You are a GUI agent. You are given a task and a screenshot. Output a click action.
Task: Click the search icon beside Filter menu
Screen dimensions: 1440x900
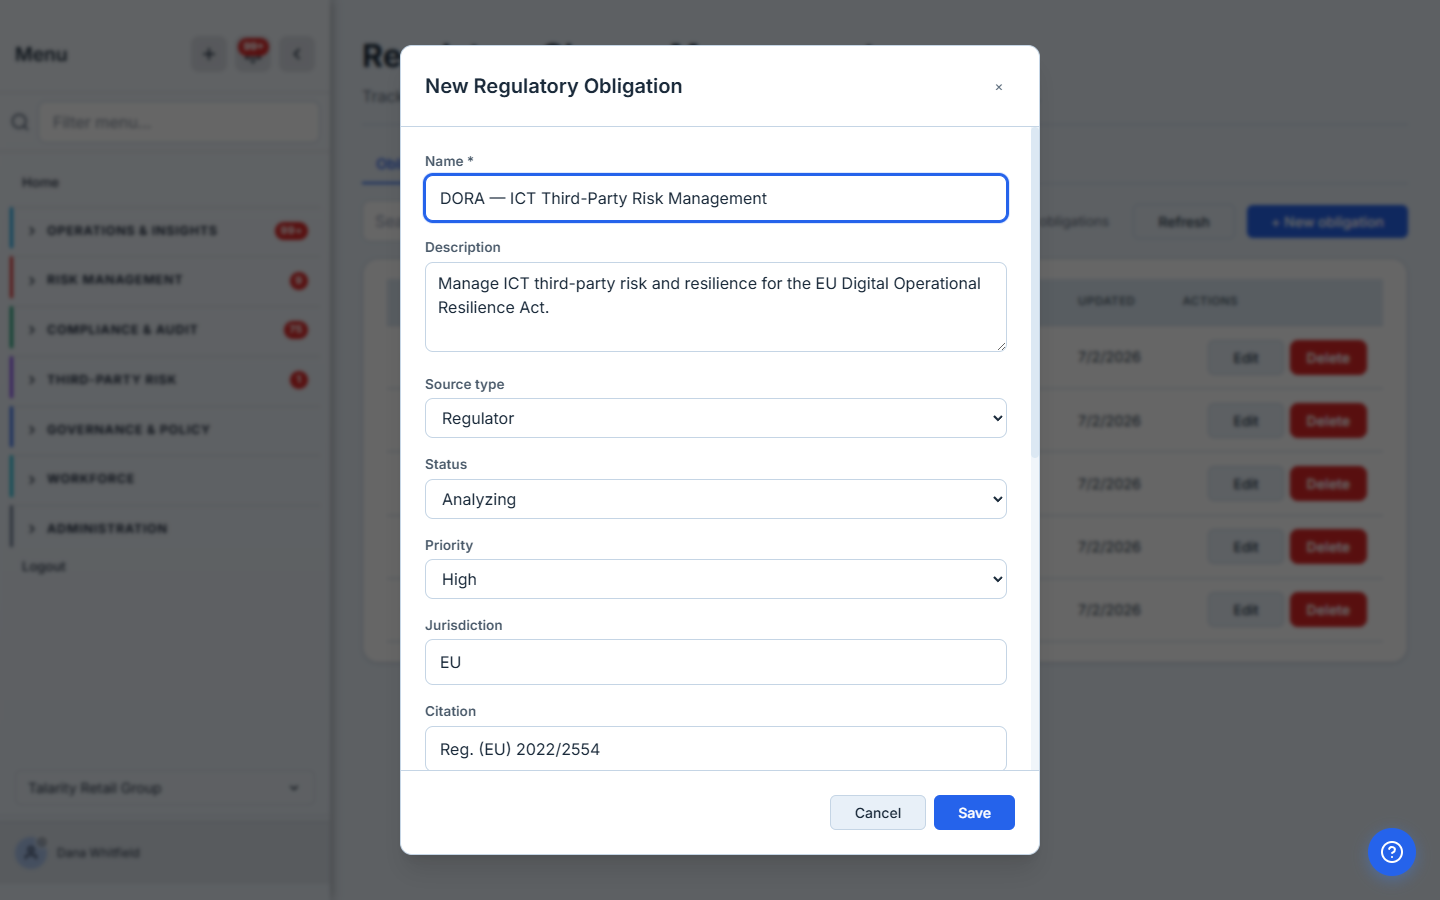click(x=20, y=122)
